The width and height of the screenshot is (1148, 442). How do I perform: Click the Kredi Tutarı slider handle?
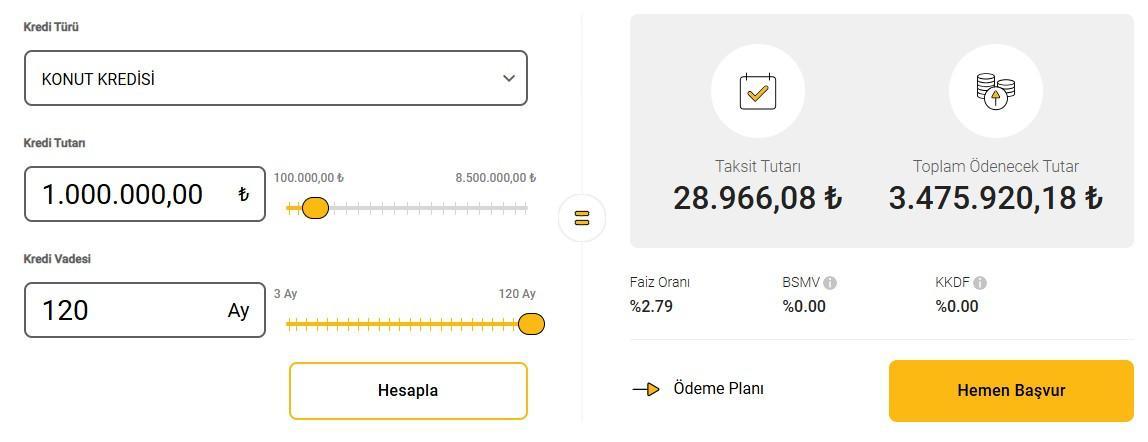tap(315, 208)
